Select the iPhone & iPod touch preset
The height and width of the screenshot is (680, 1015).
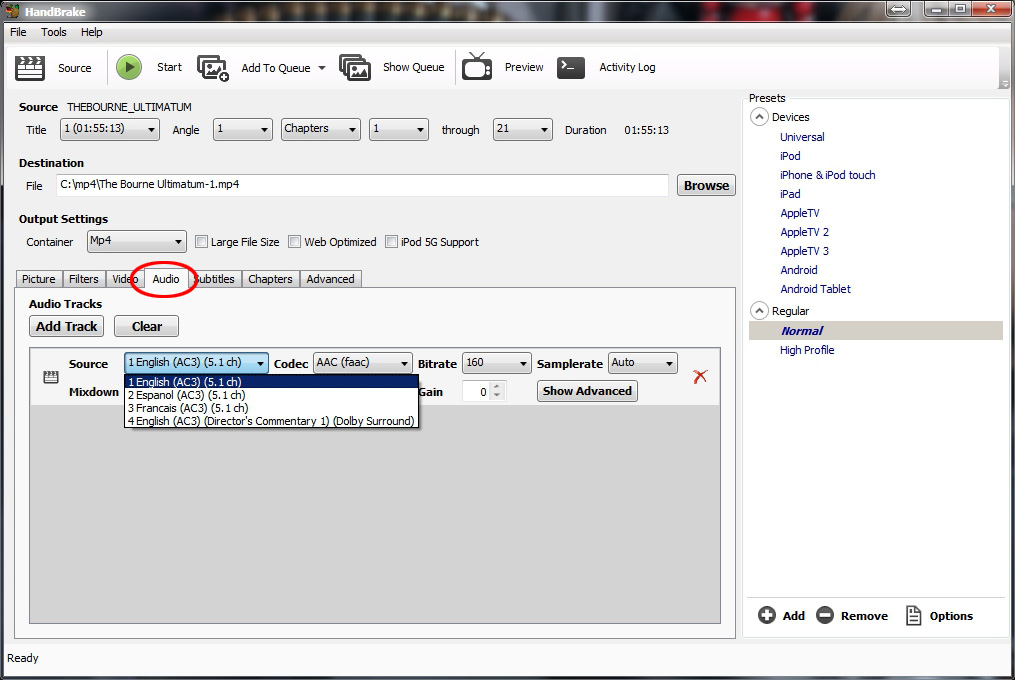827,175
